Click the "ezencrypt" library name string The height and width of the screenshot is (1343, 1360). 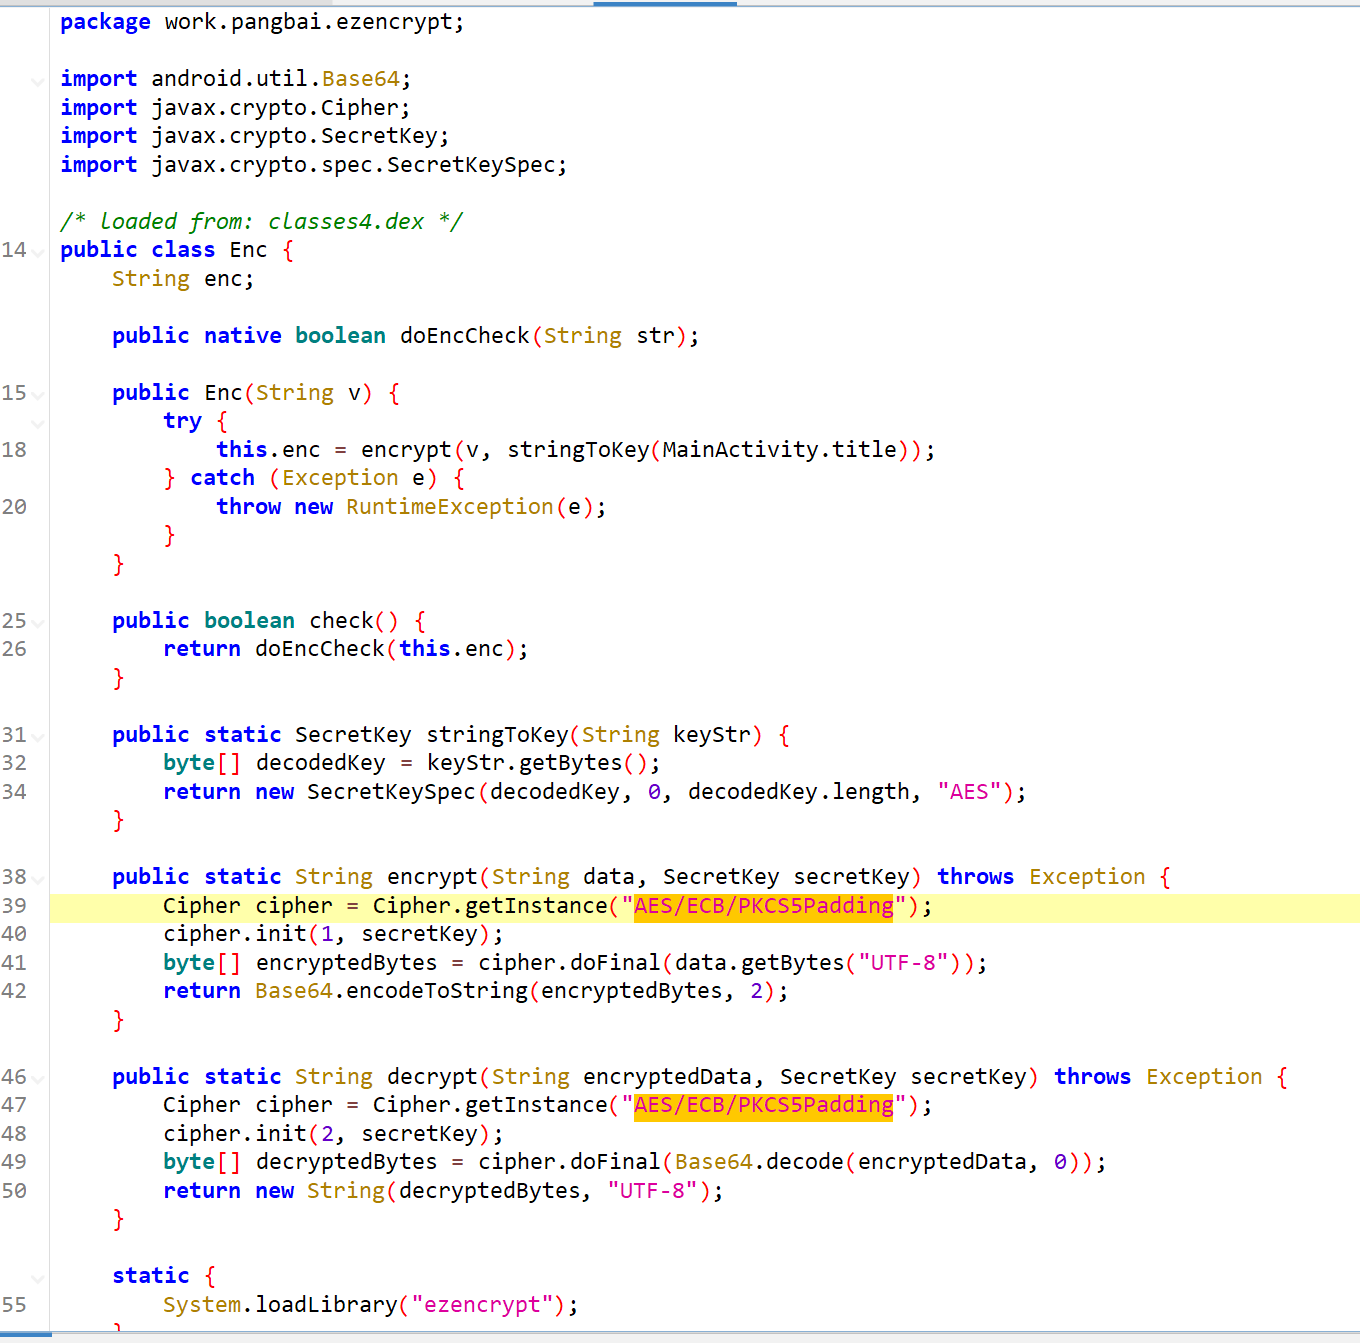click(482, 1305)
